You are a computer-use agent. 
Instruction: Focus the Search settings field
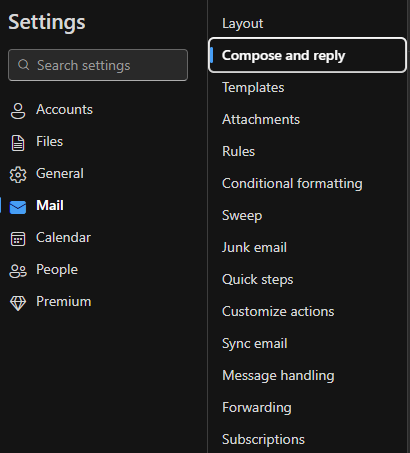(x=98, y=65)
